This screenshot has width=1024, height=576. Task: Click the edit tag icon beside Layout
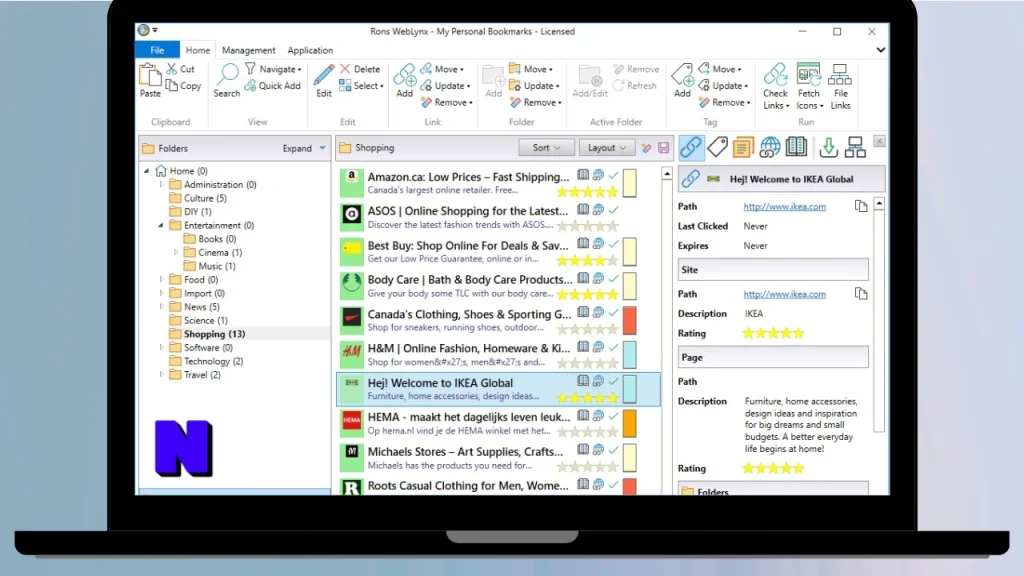pyautogui.click(x=647, y=148)
